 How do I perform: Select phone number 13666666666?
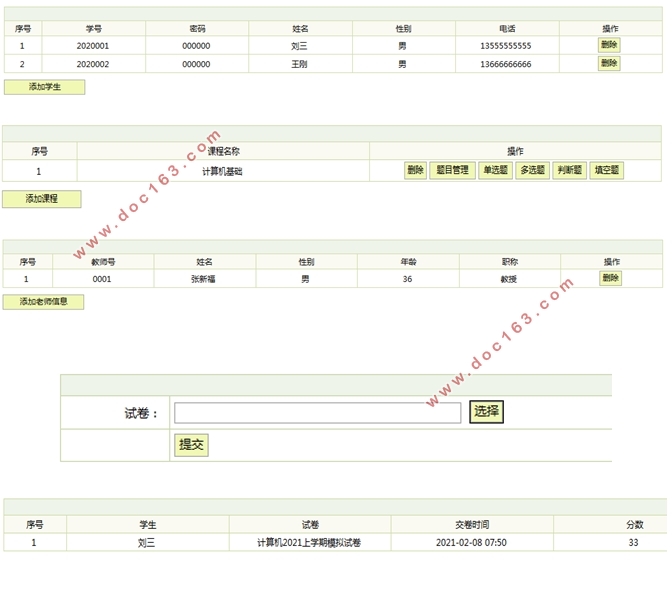506,64
